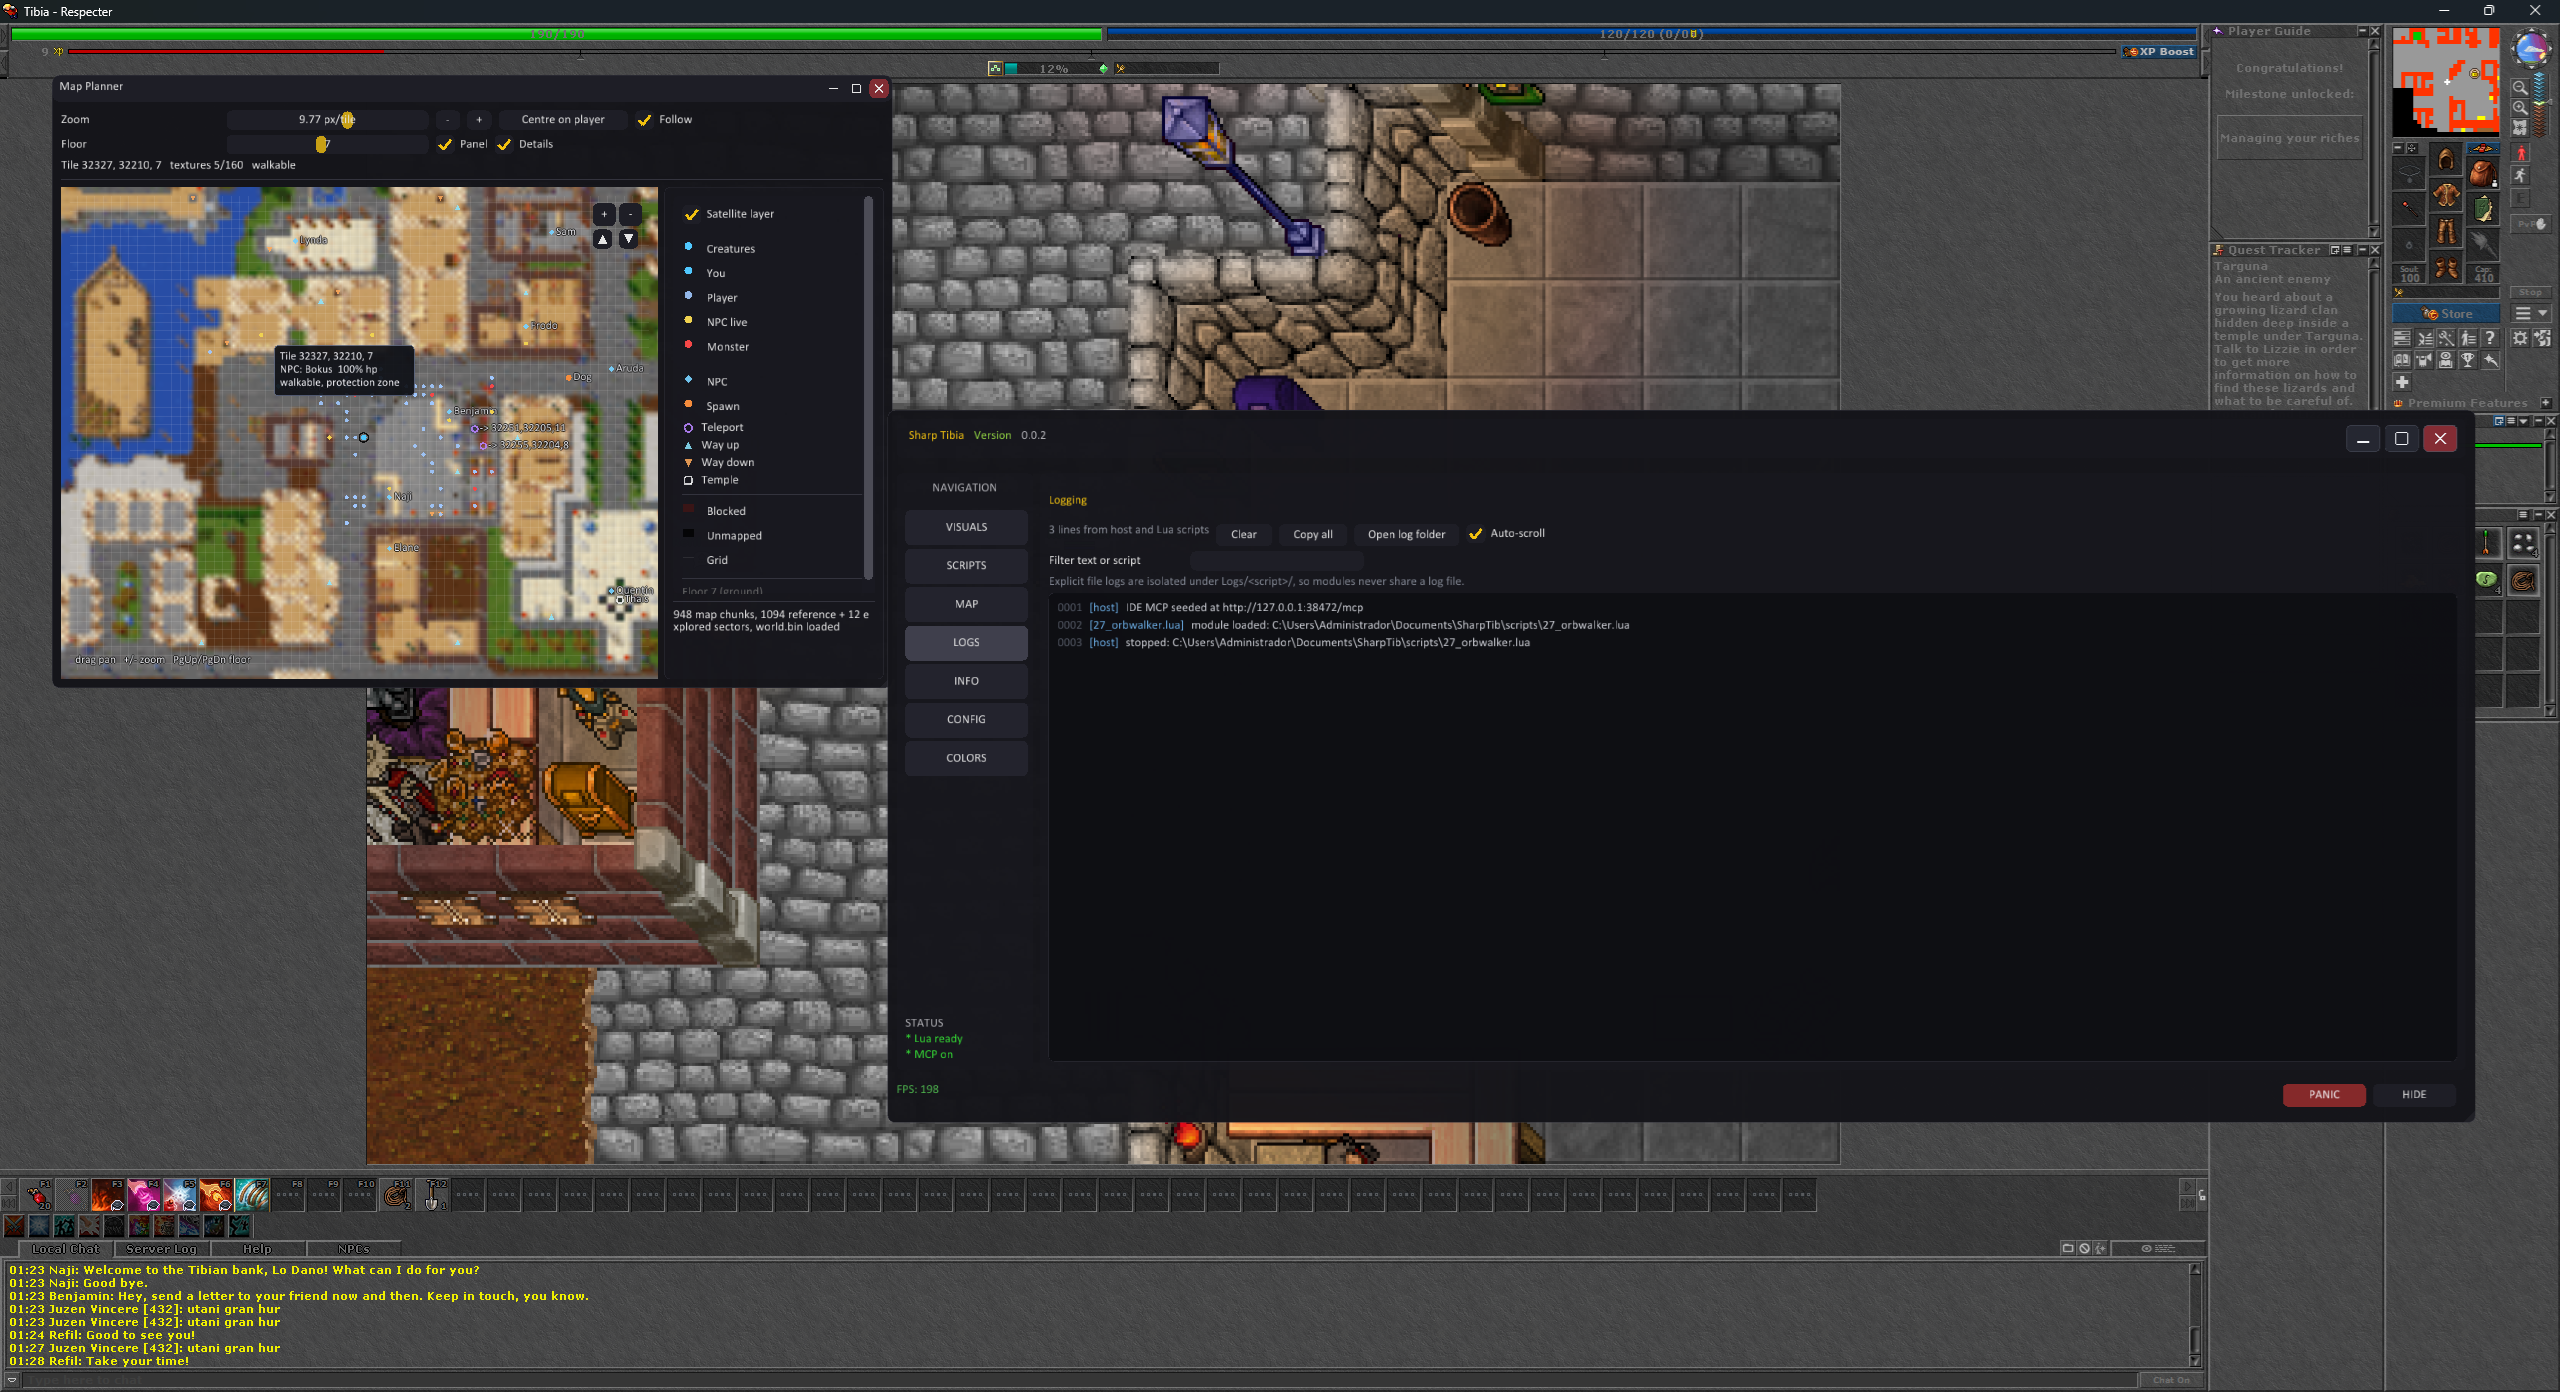
Task: Open the SCRIPTS section in Sharp Tibia
Action: 966,566
